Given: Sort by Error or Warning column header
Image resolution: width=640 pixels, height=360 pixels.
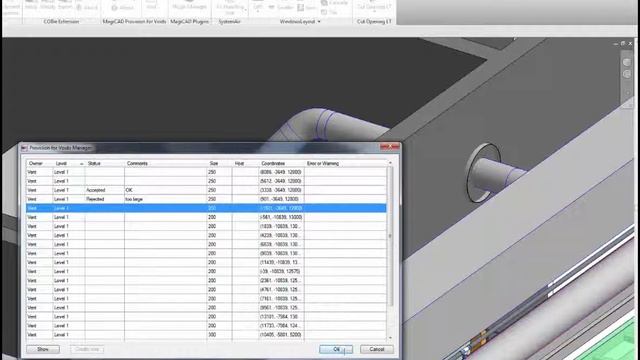Looking at the screenshot, I should [x=345, y=163].
